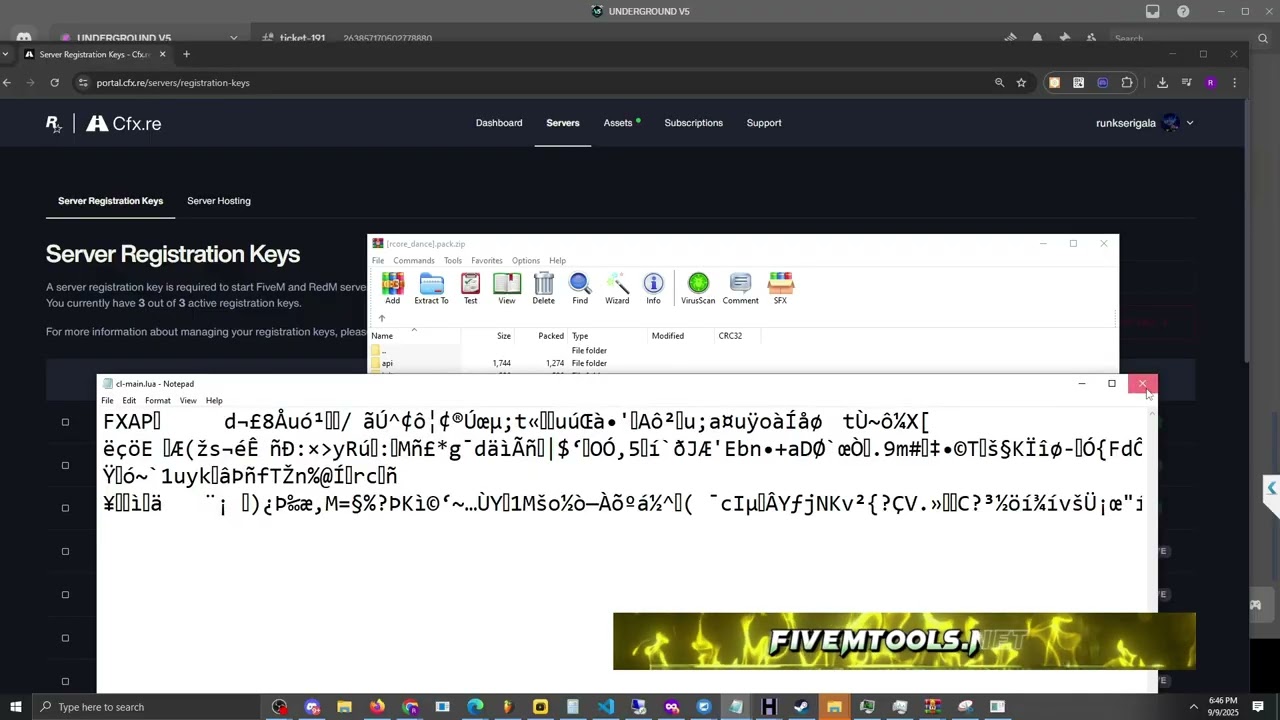
Task: Check the sixth registration key row checkbox
Action: (x=65, y=638)
